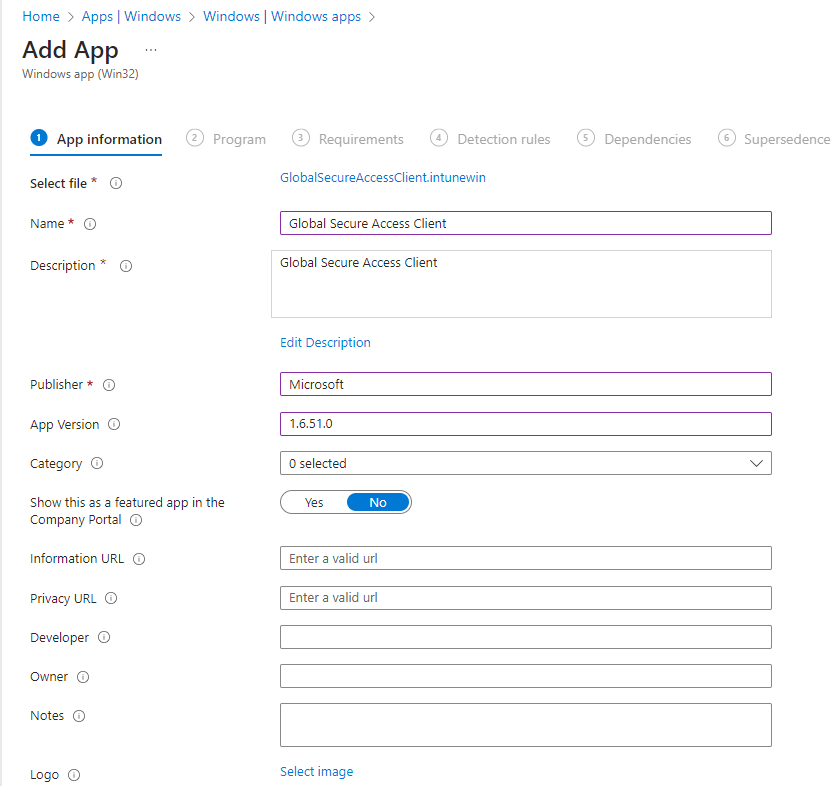Click the Privacy URL input field
This screenshot has height=786, width=840.
click(526, 598)
